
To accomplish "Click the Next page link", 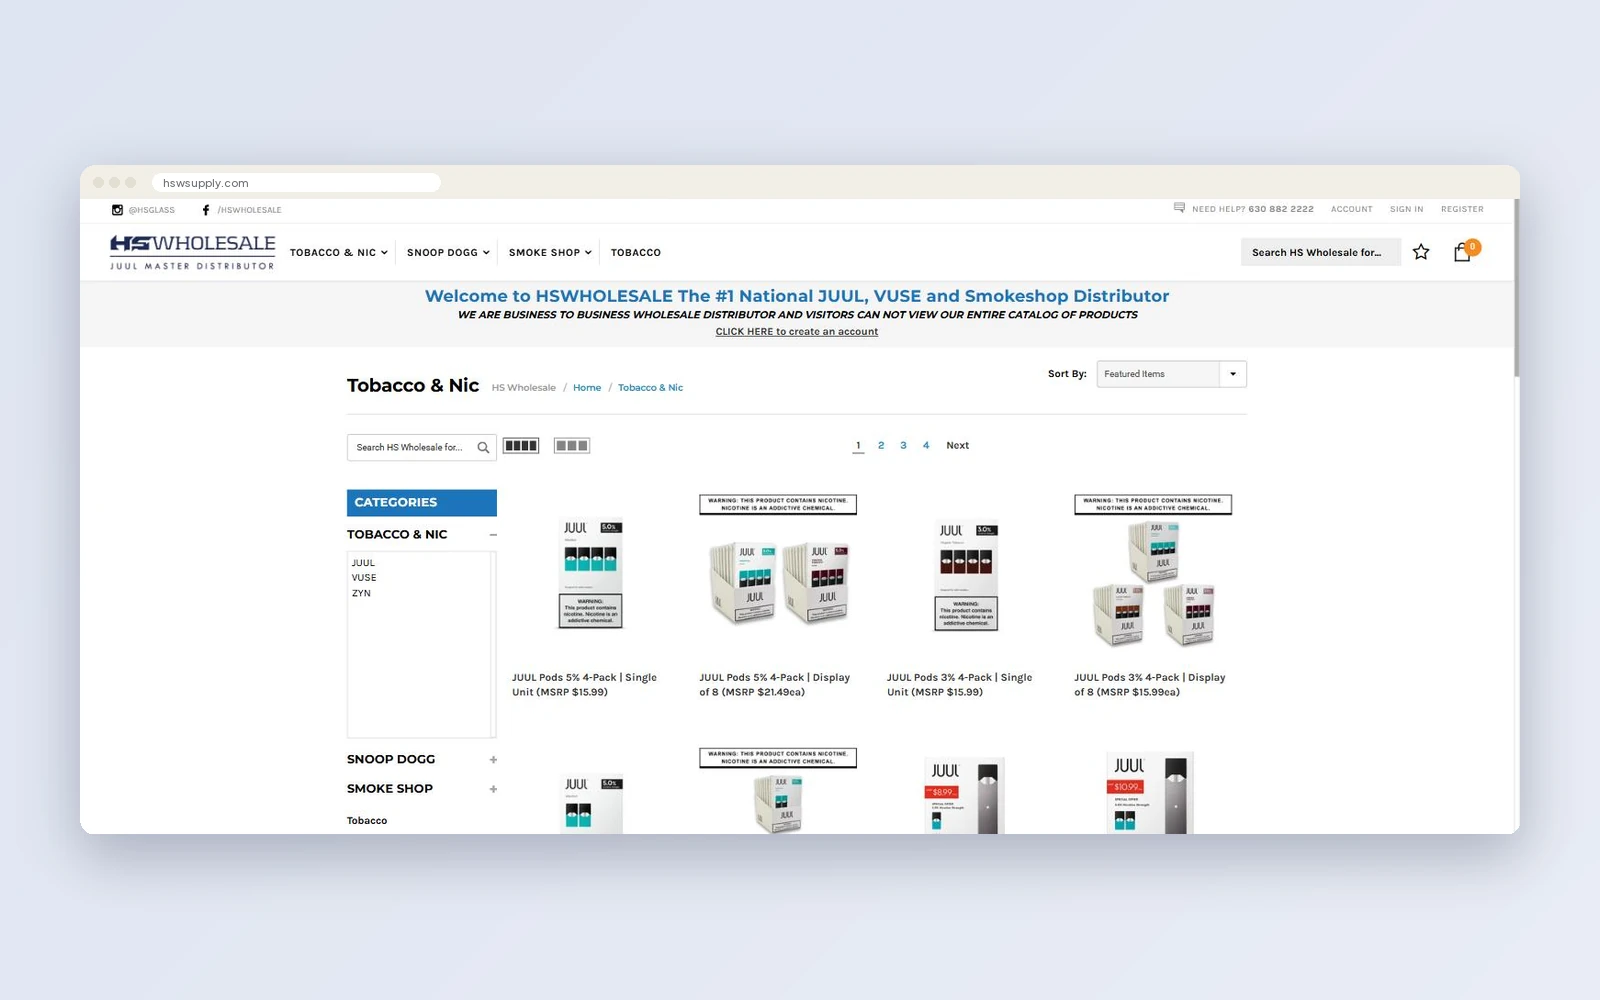I will coord(957,446).
